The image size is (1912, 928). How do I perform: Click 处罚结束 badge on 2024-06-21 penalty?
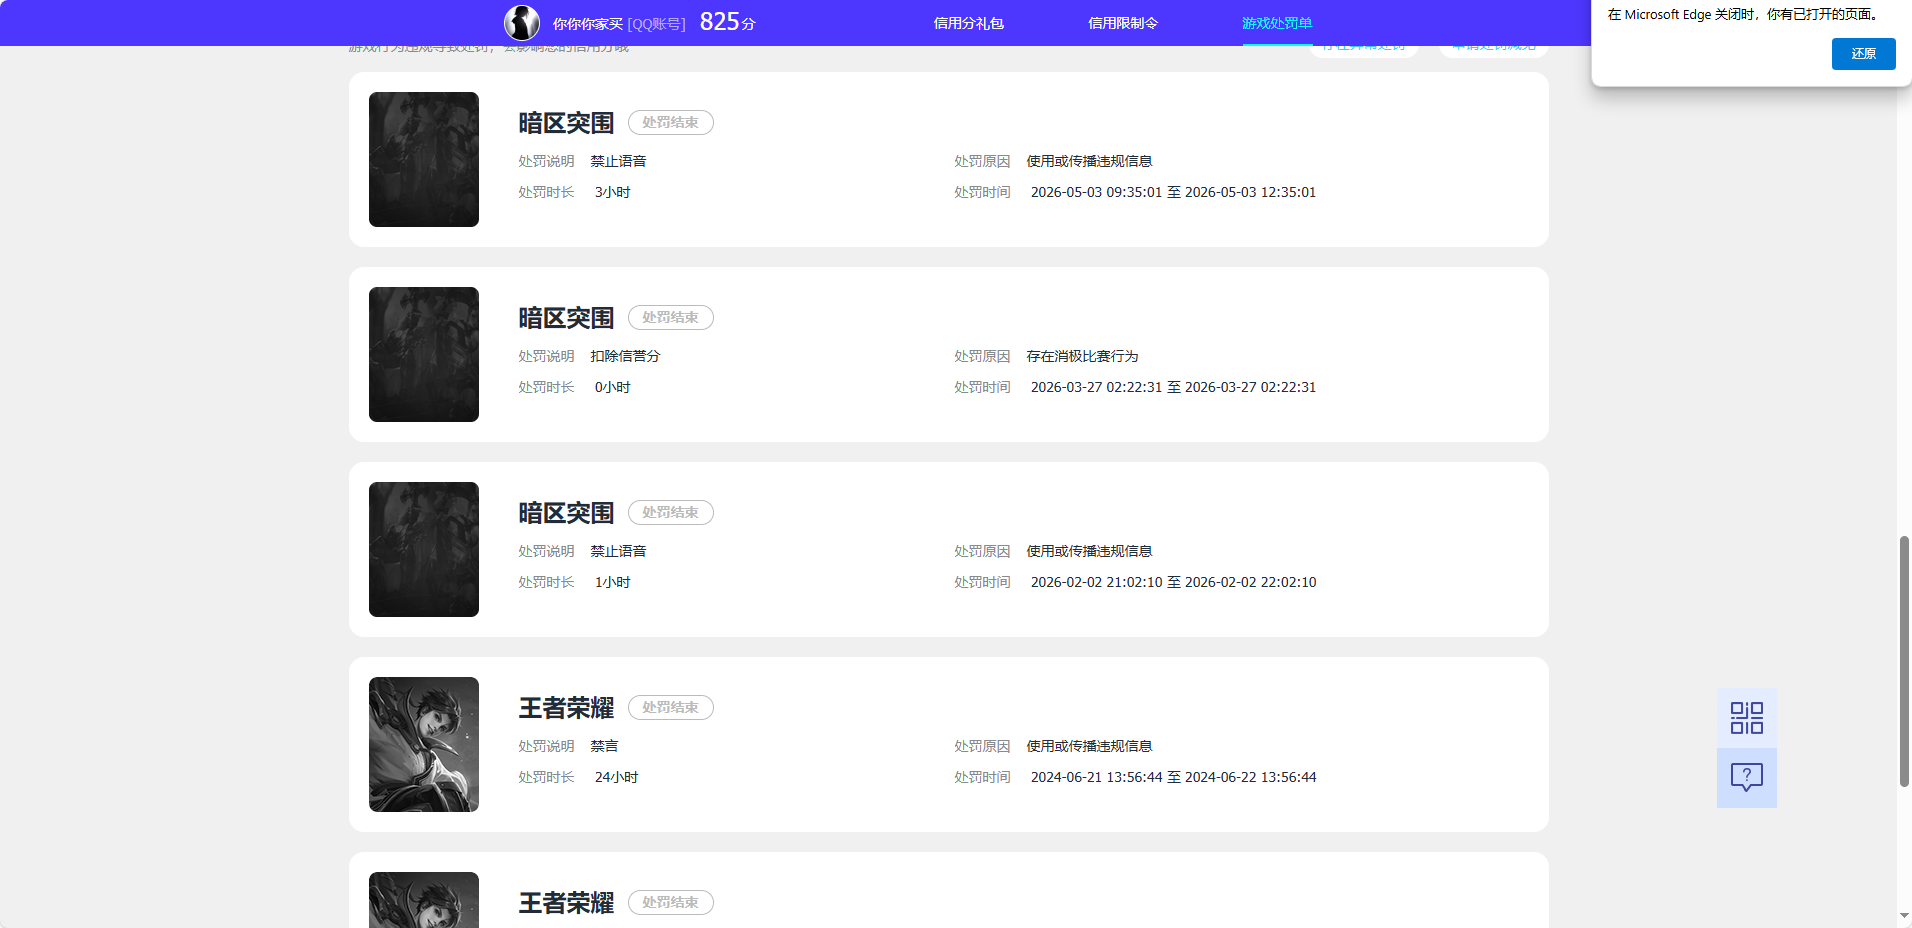tap(671, 707)
